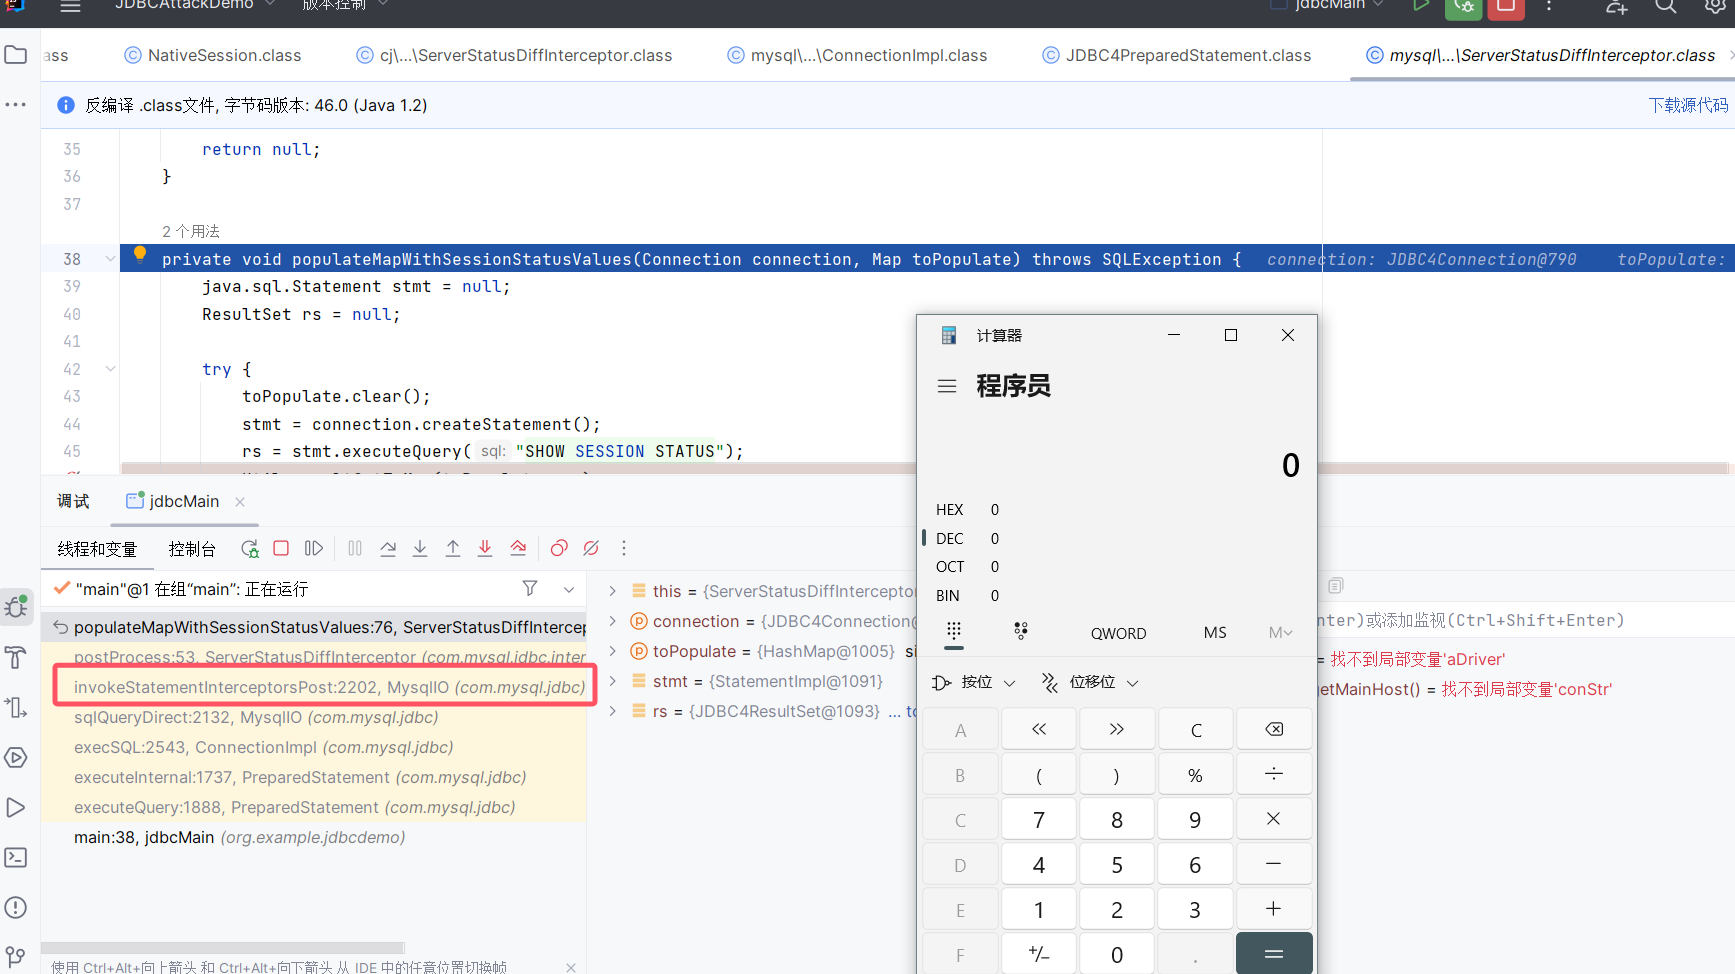Open the Project folder tool in left sidebar
The image size is (1735, 974).
16,54
